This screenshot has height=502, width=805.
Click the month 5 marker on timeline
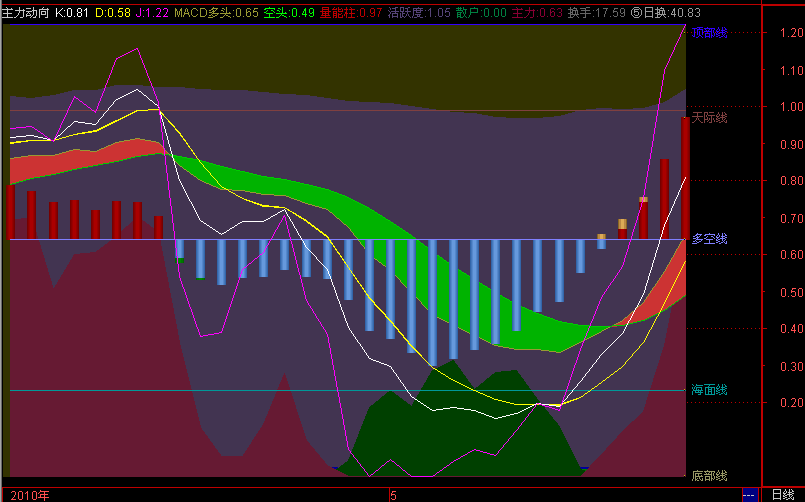pyautogui.click(x=393, y=495)
